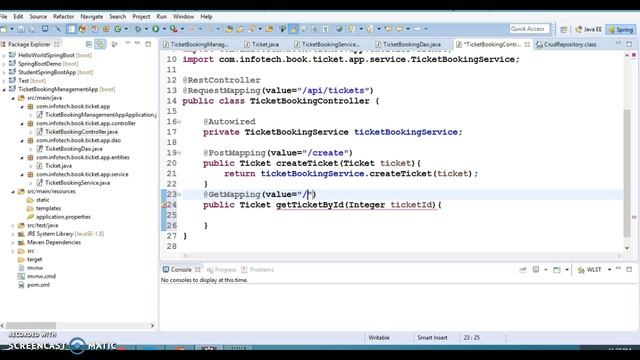
Task: Click the Save All toolbar icon
Action: 33,29
